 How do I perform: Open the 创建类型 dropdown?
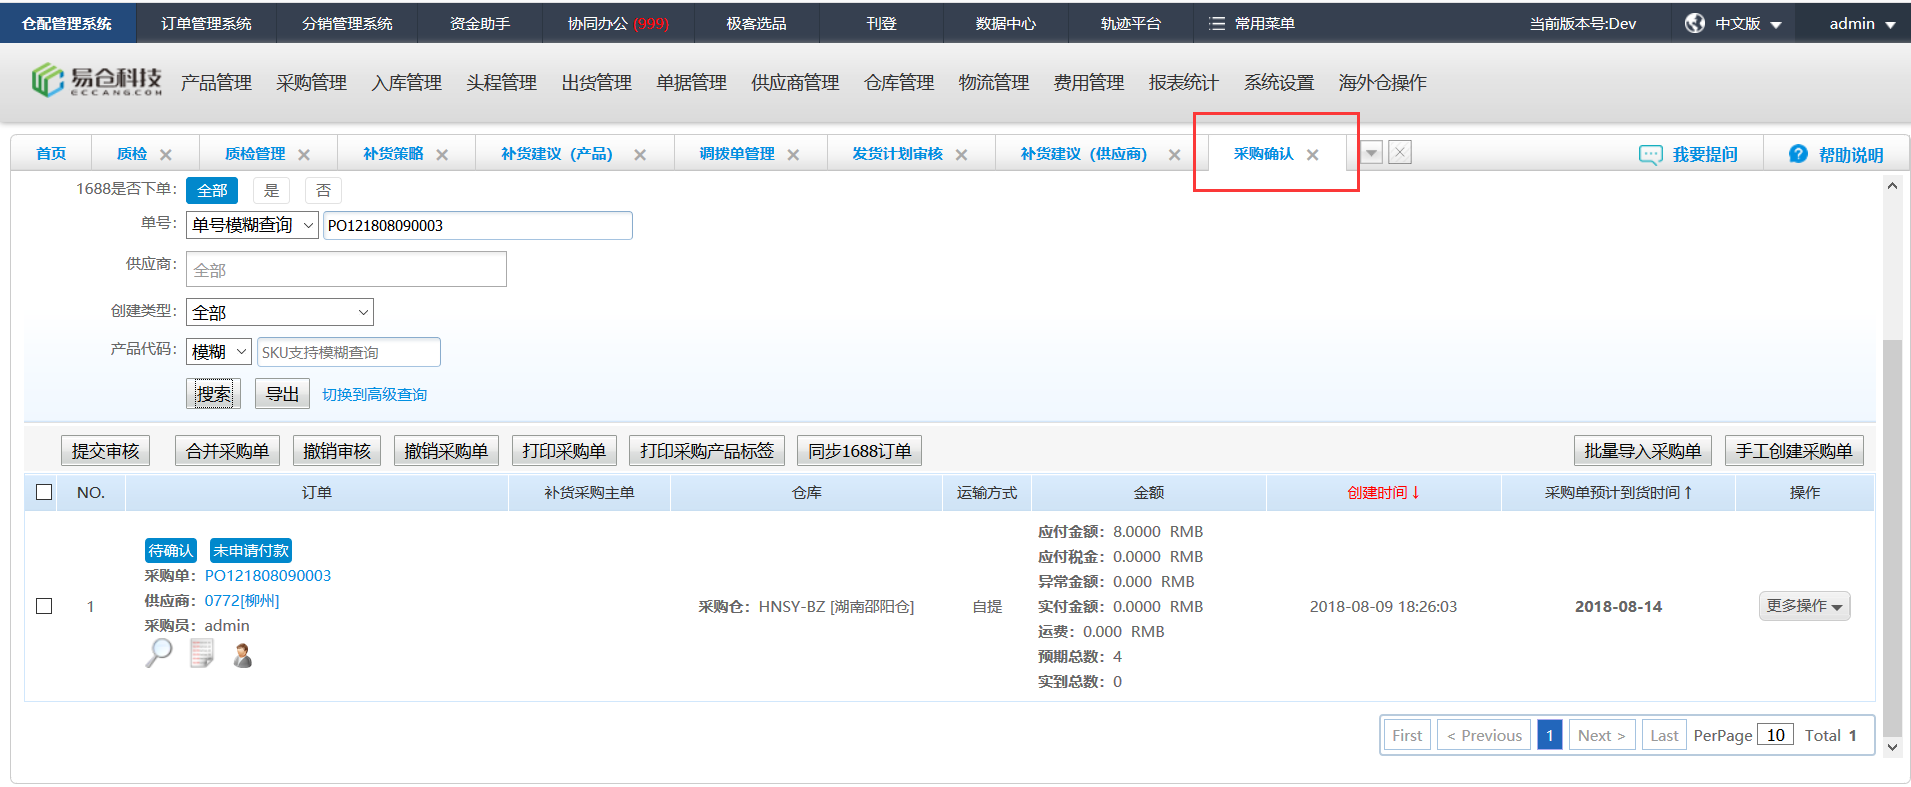[x=279, y=312]
